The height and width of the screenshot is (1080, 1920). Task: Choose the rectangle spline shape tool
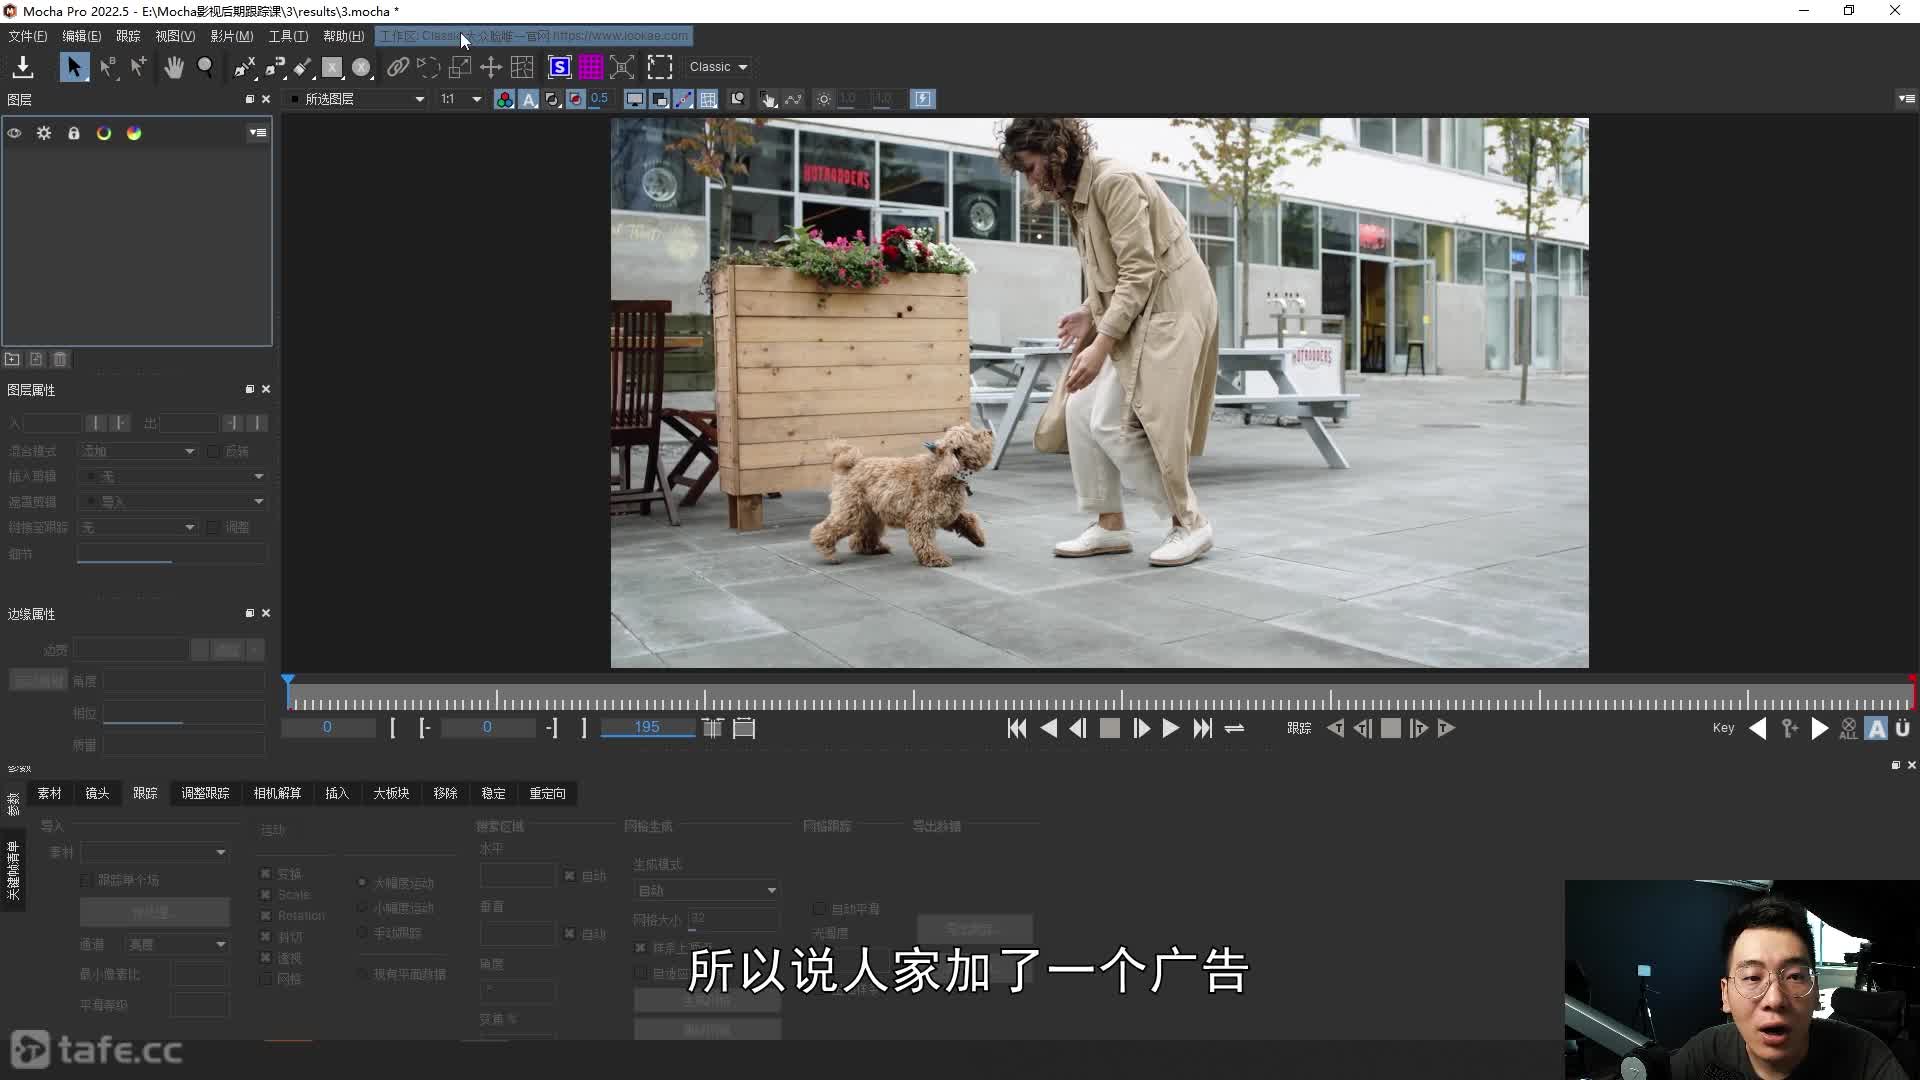(332, 67)
